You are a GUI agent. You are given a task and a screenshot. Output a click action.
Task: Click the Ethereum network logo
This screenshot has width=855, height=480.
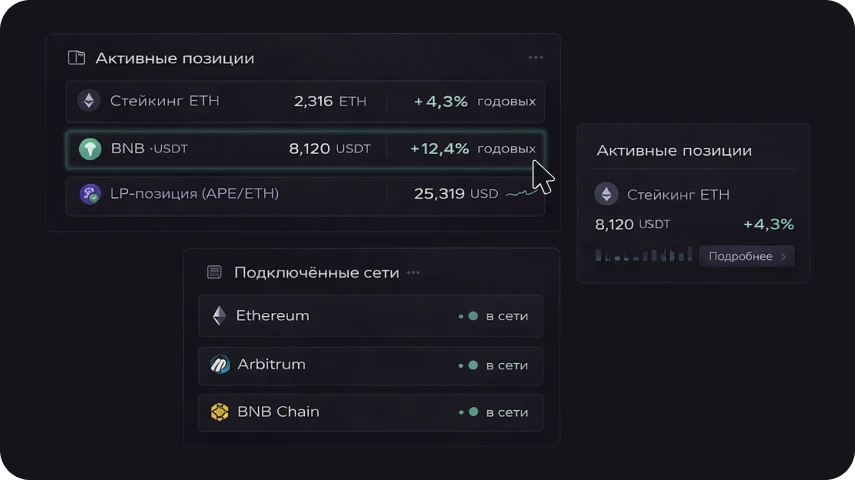pos(219,316)
